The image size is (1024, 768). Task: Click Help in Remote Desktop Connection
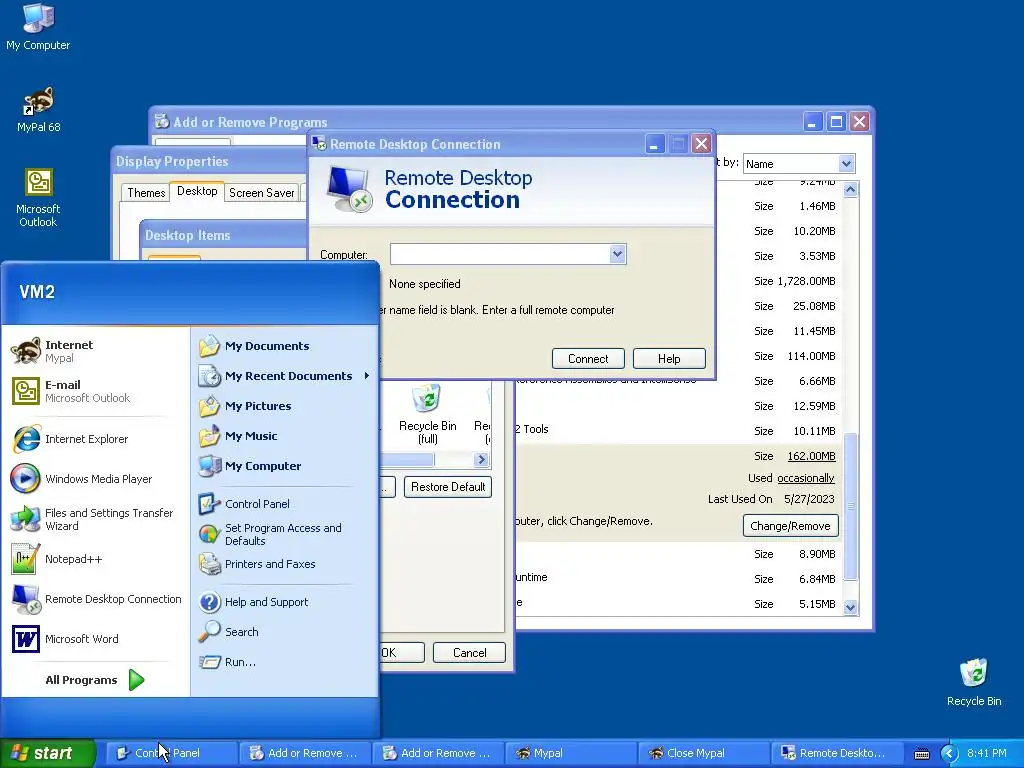pos(669,359)
